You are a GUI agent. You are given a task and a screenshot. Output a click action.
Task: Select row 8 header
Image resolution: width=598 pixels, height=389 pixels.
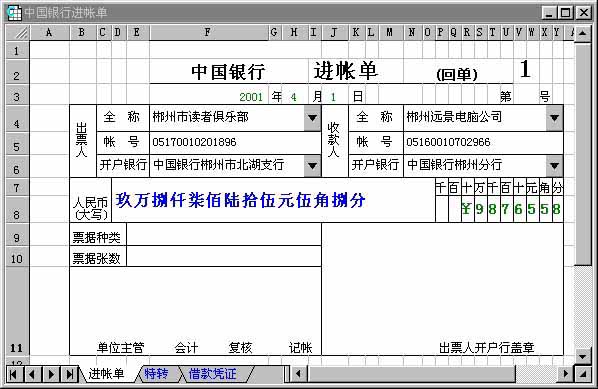(x=17, y=210)
